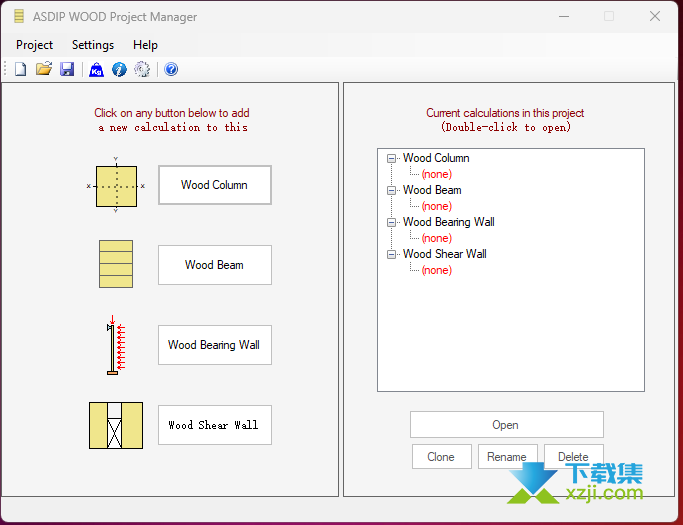Click the ASDIP WOOD title bar app icon

point(19,16)
